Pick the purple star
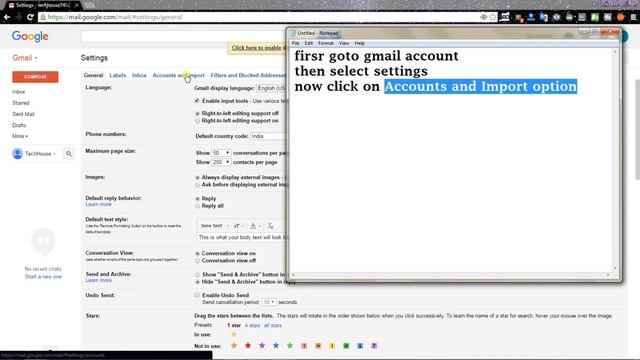 coord(262,346)
